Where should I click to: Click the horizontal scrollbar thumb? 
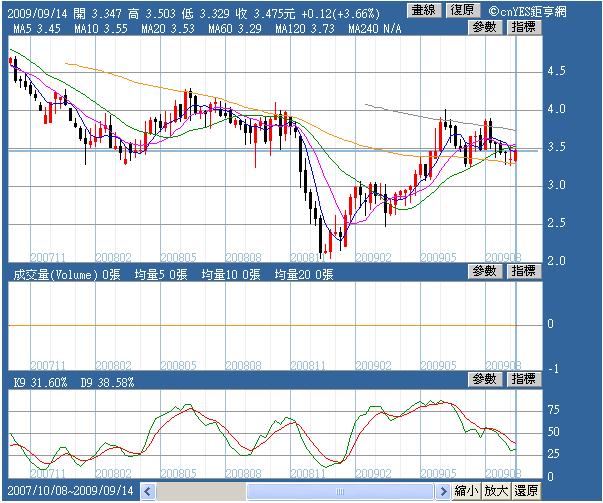pyautogui.click(x=340, y=491)
